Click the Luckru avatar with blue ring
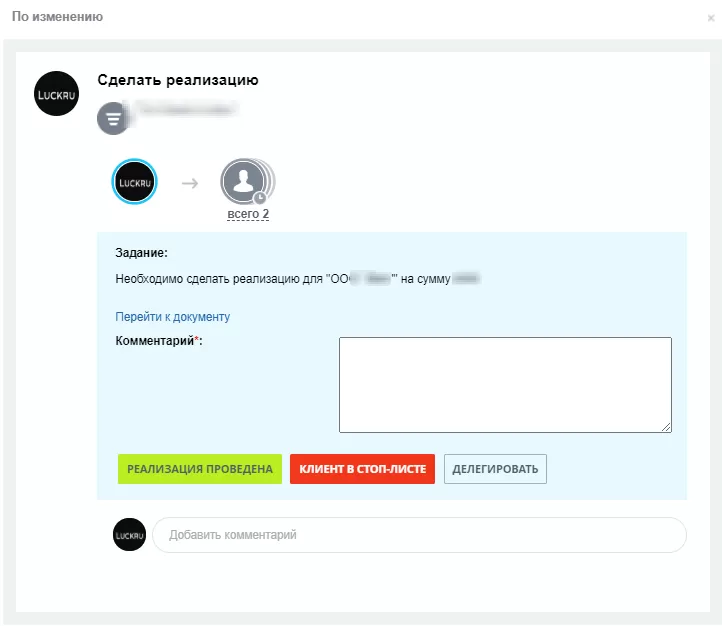This screenshot has width=722, height=626. (133, 183)
